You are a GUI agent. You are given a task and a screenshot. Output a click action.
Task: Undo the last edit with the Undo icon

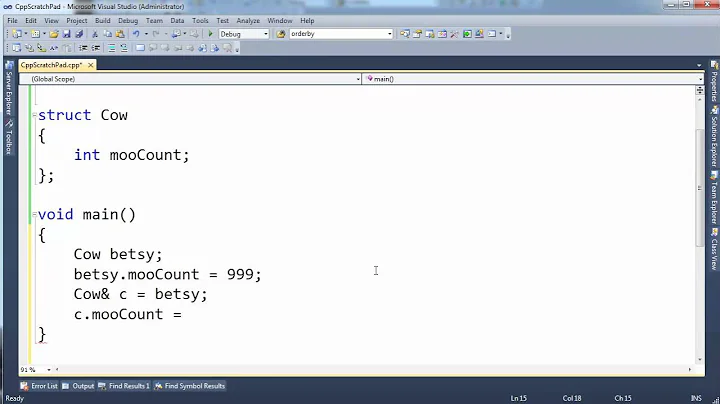pos(136,34)
